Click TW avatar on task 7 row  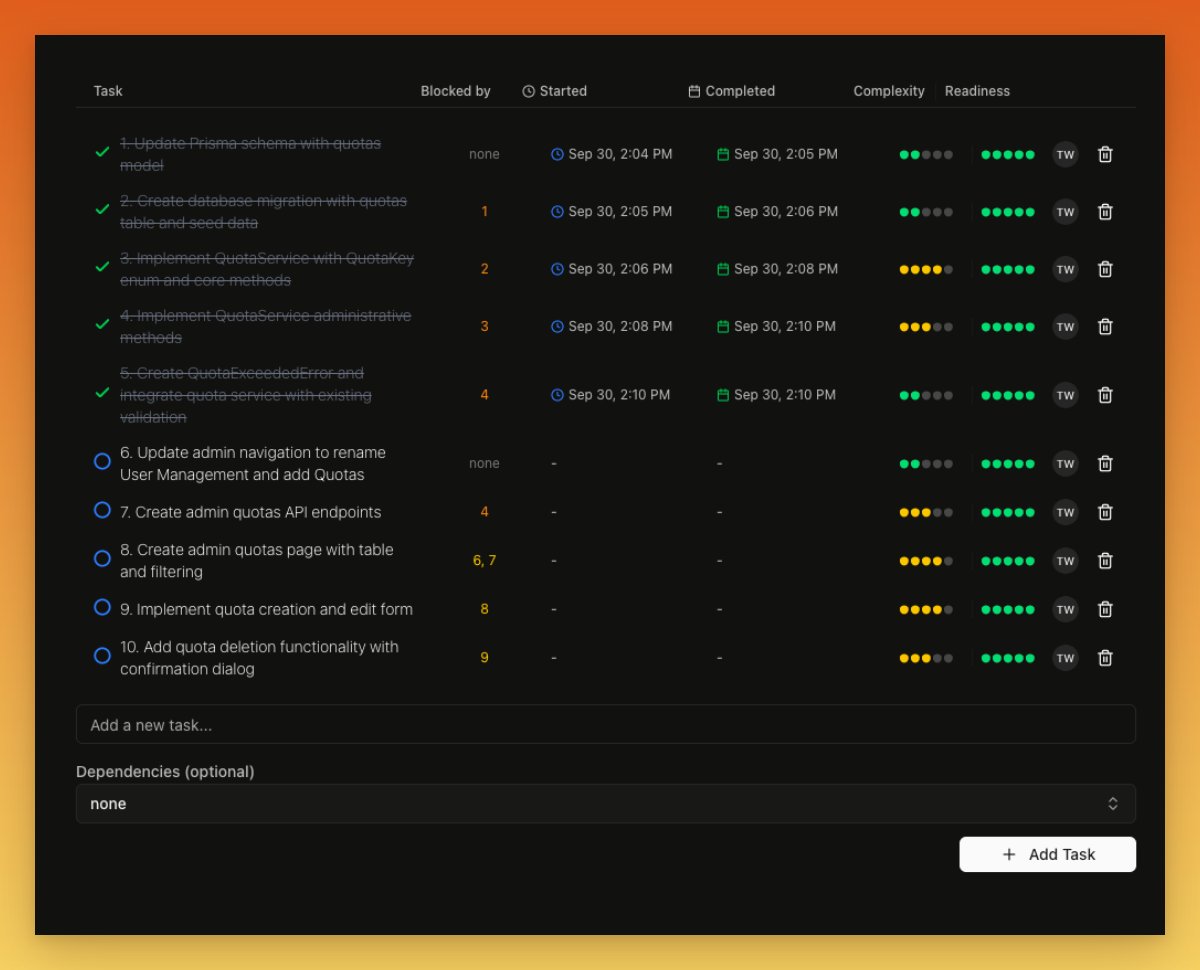pyautogui.click(x=1065, y=512)
